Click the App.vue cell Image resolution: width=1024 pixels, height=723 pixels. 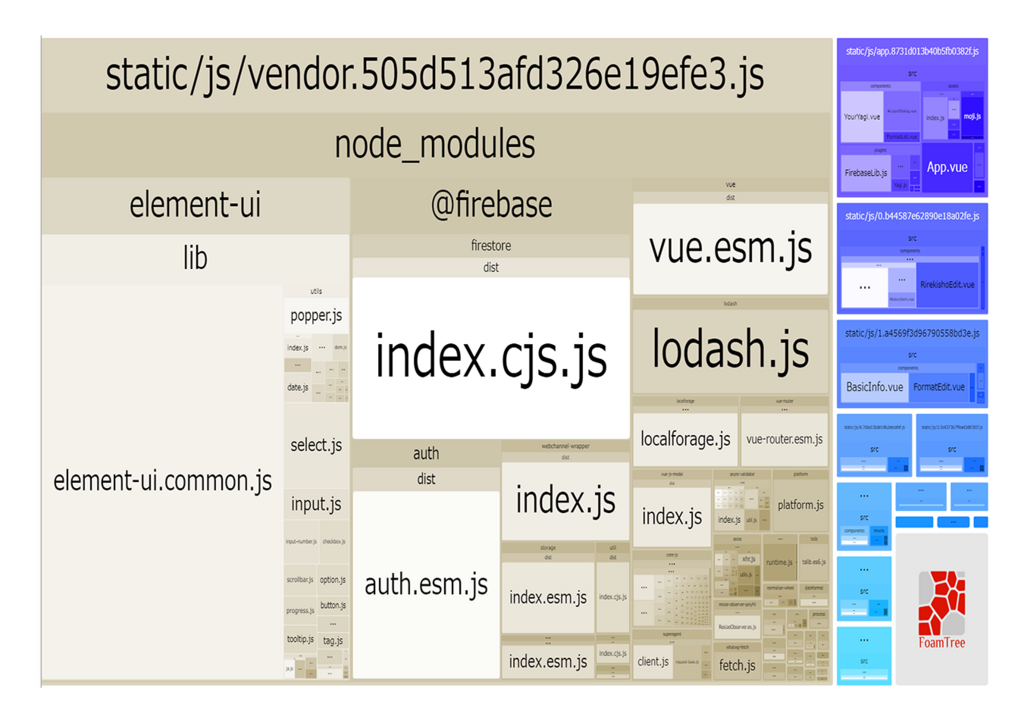pos(947,167)
